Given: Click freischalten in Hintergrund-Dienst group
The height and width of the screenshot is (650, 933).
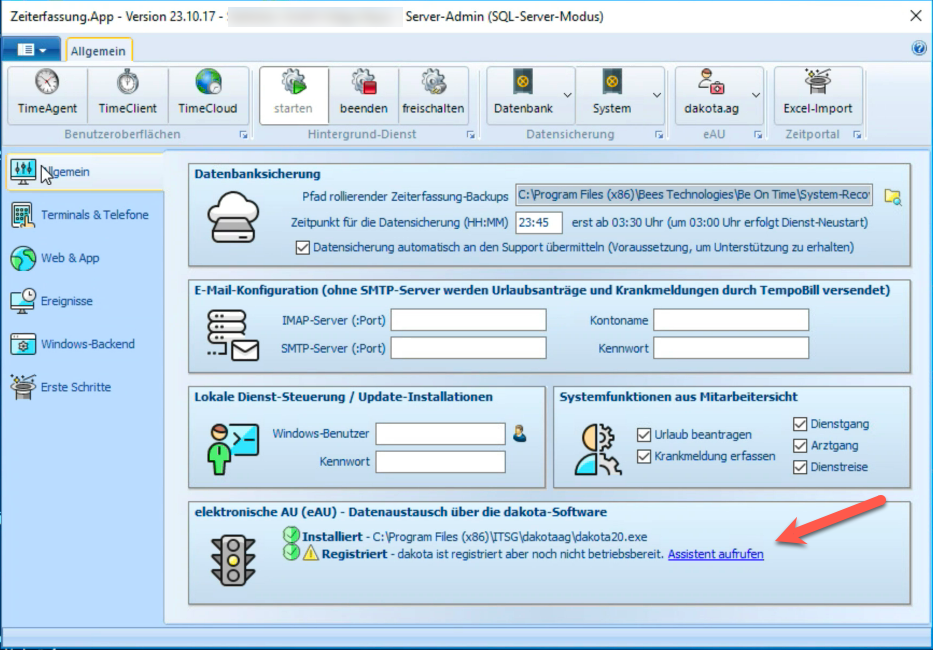Looking at the screenshot, I should coord(433,94).
